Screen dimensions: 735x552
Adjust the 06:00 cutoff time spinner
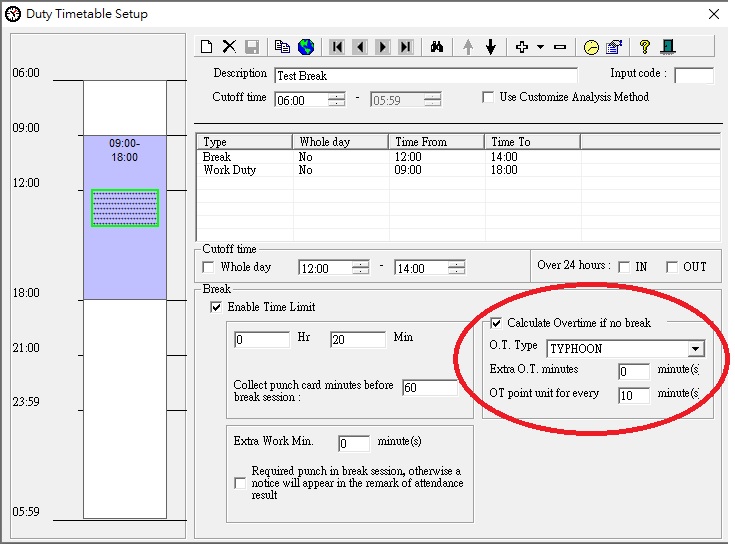click(337, 100)
